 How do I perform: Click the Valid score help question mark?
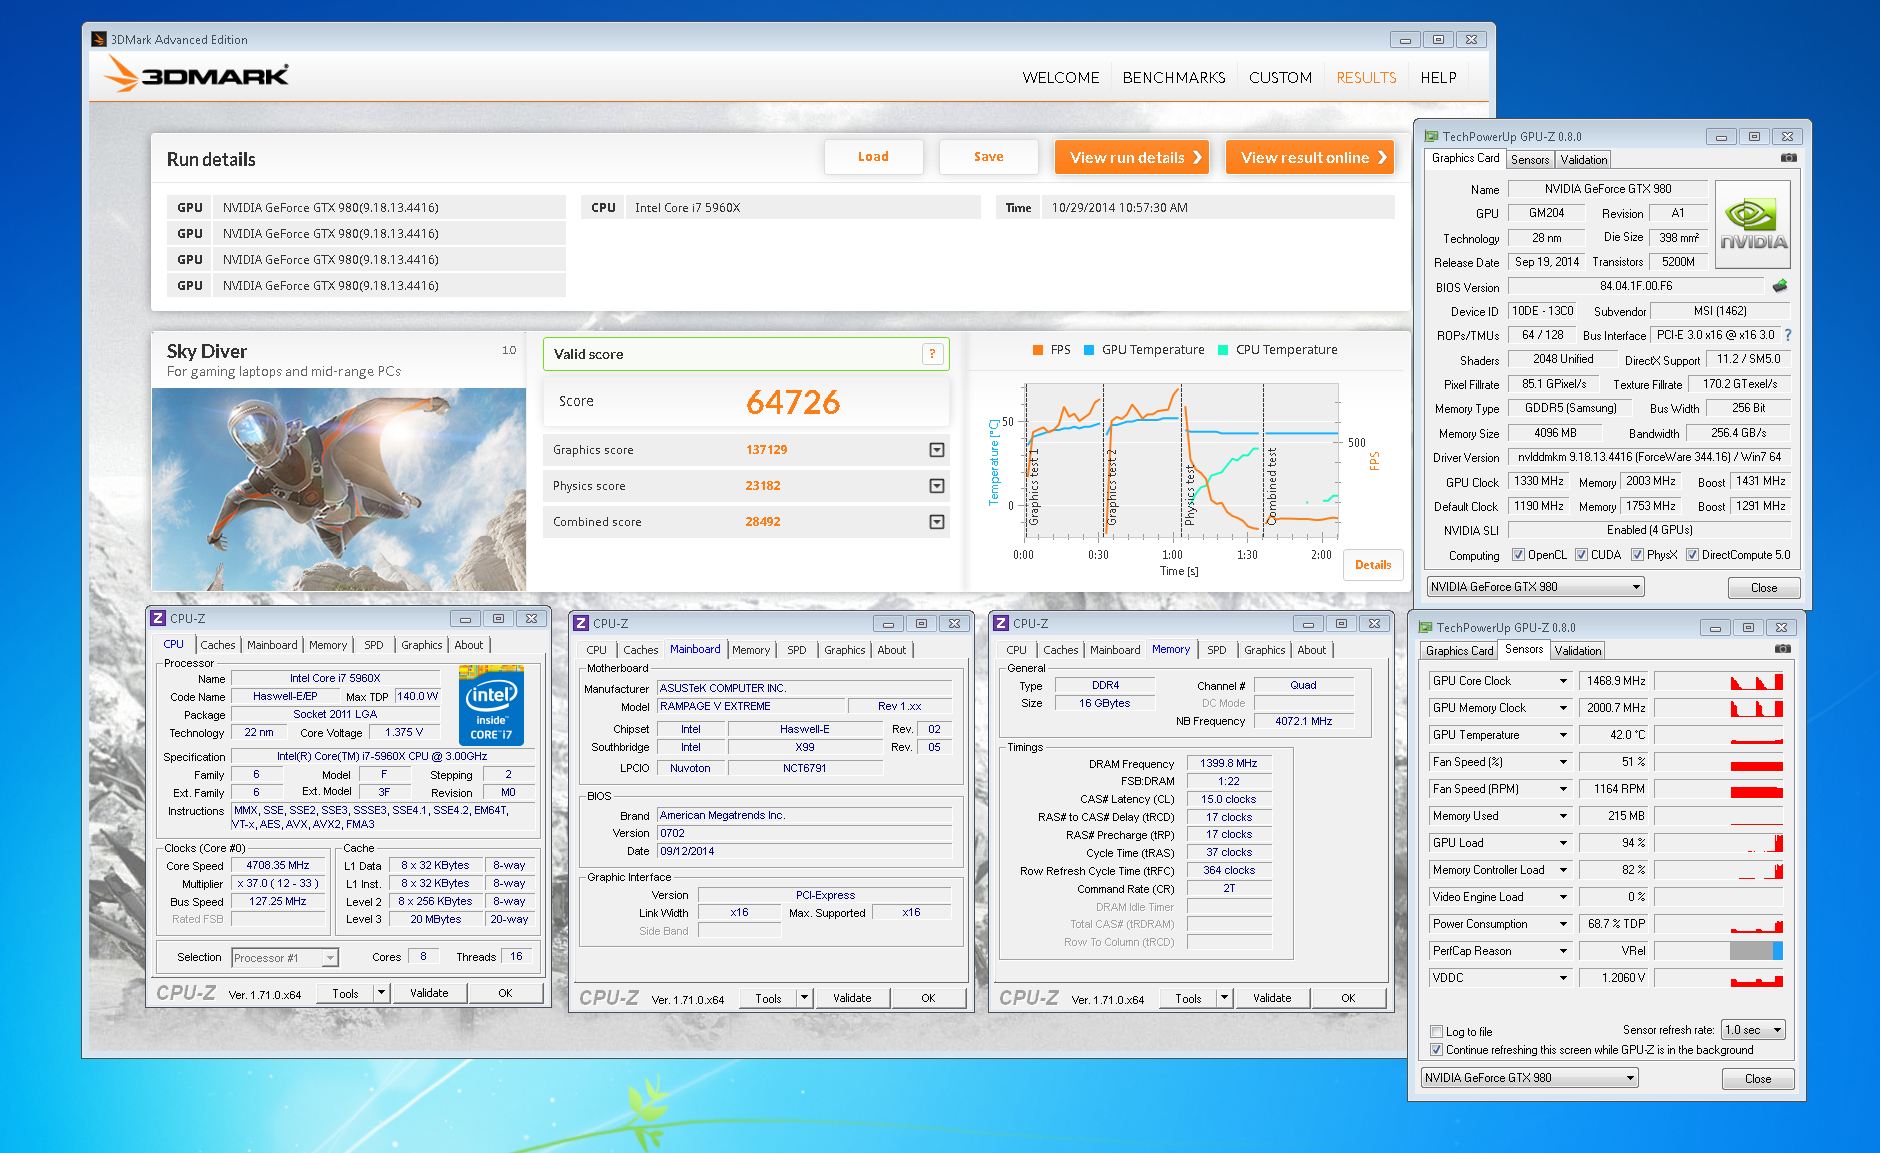[932, 353]
